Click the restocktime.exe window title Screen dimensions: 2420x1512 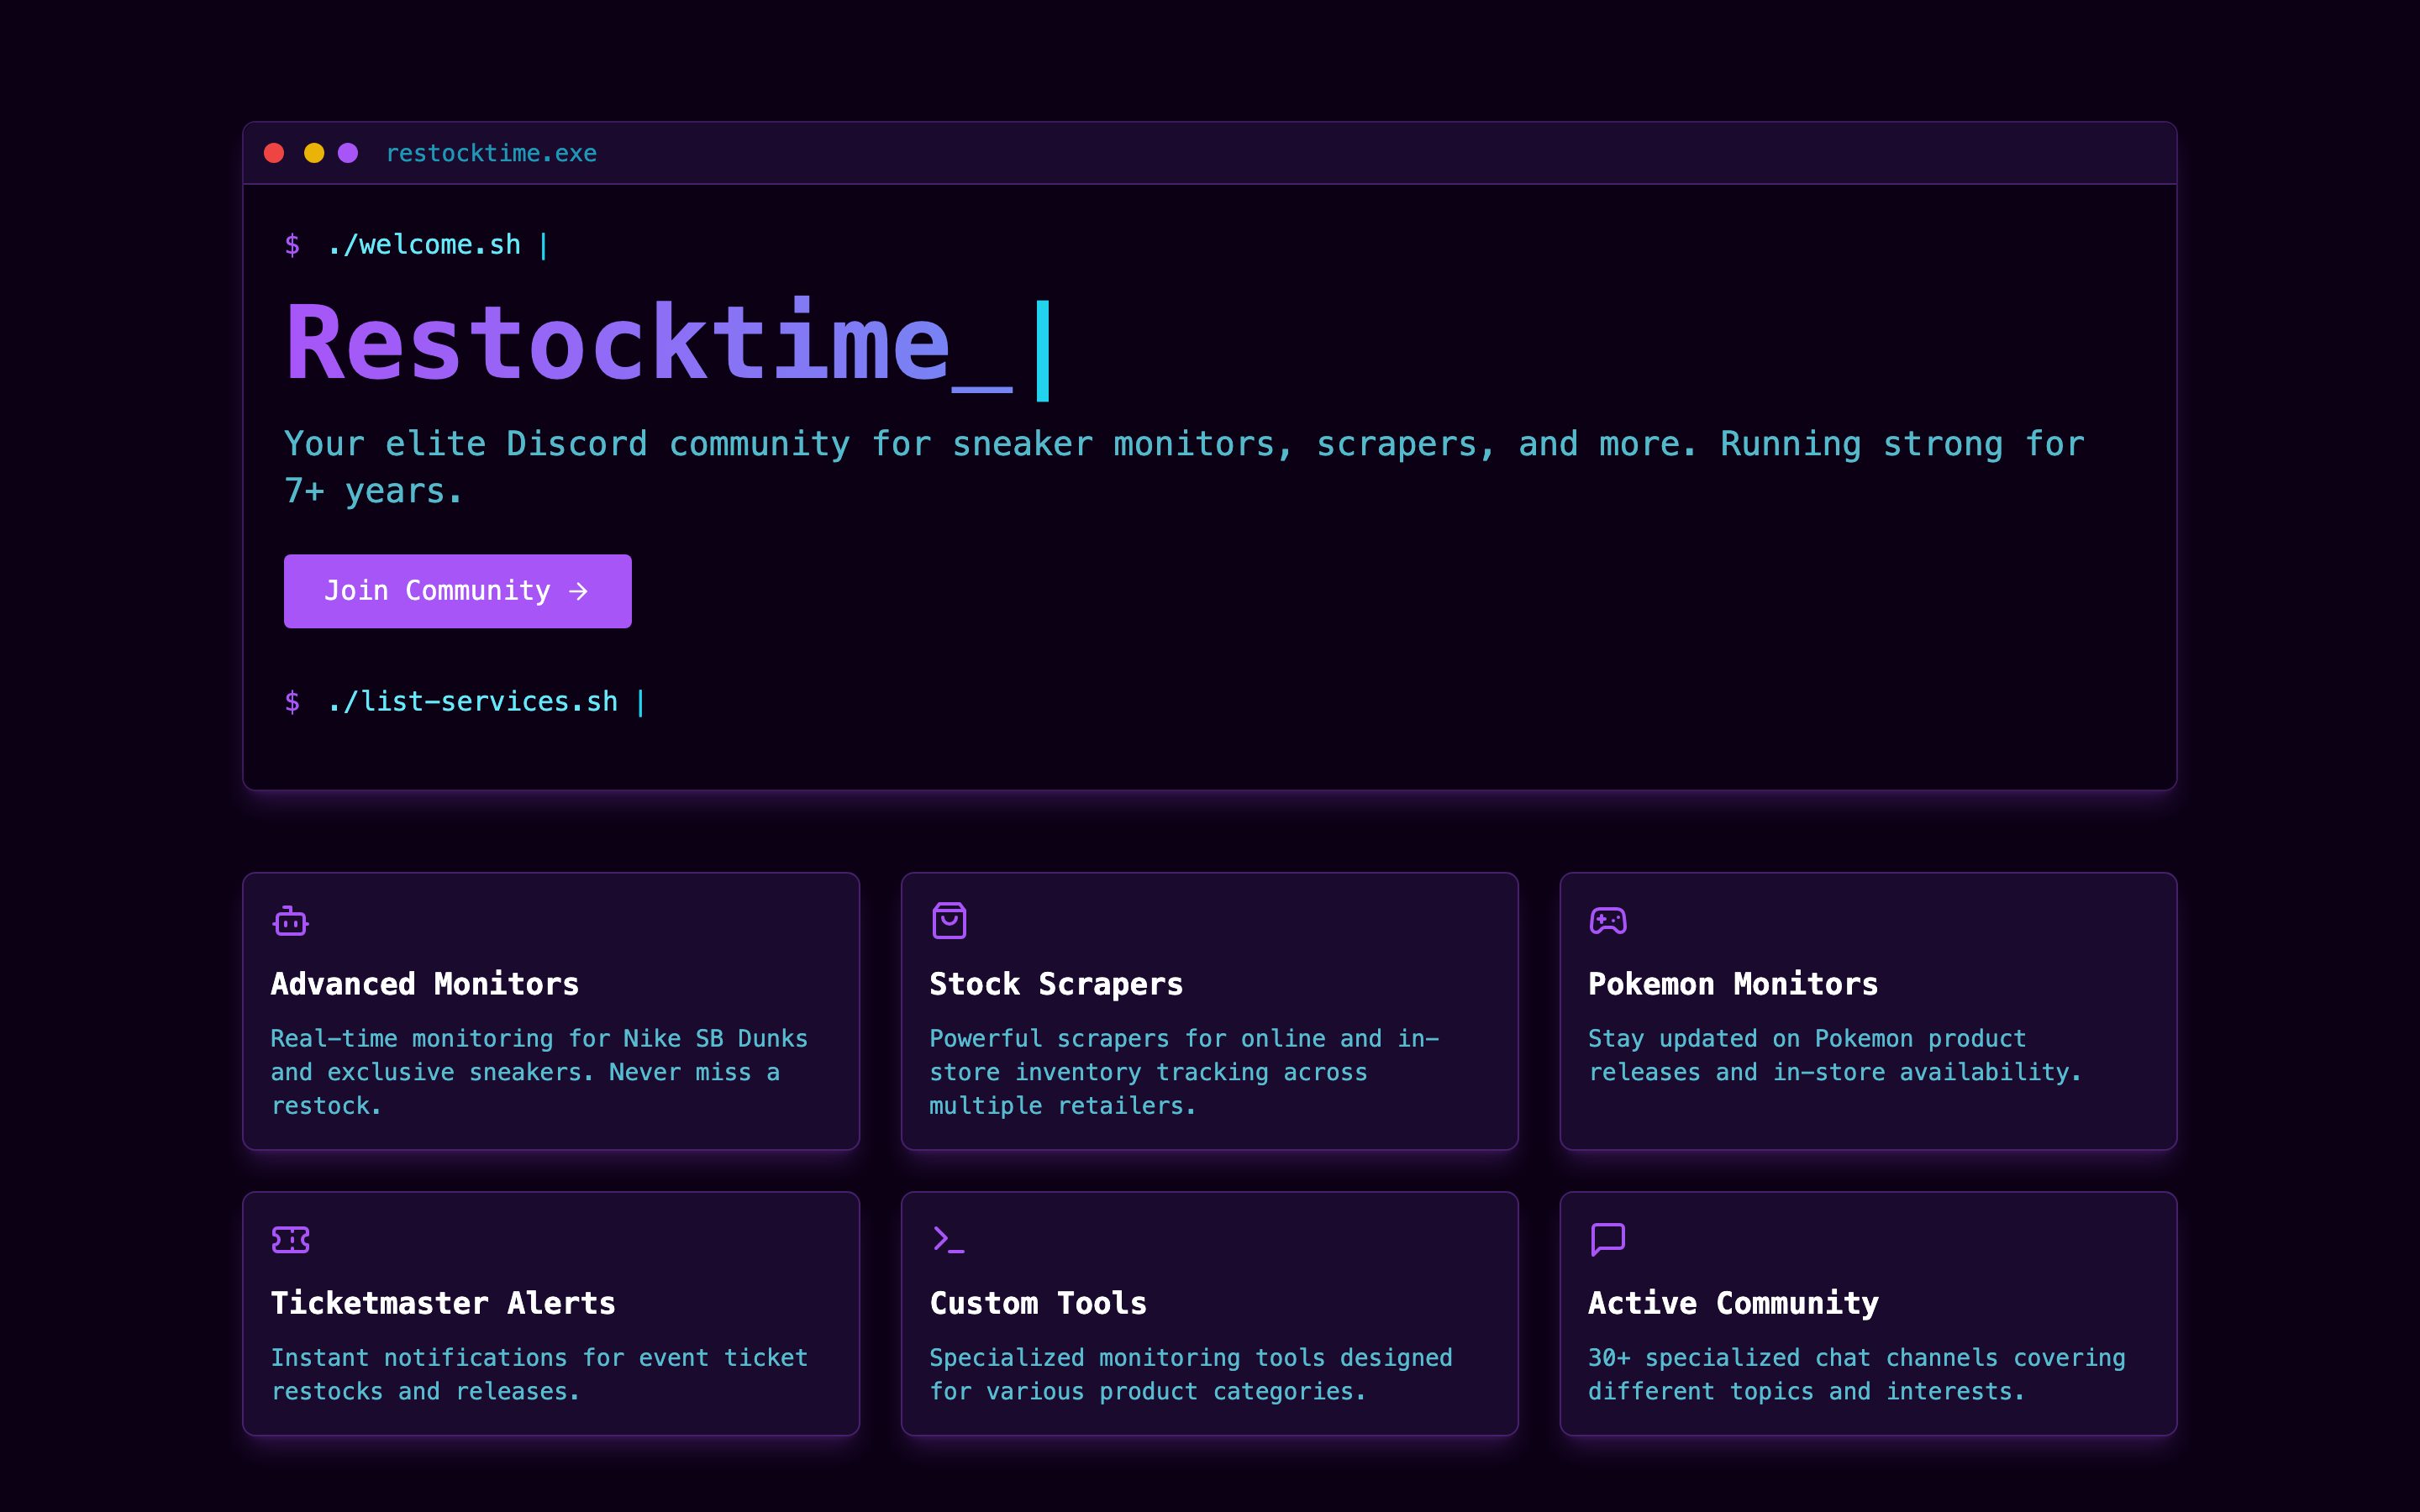tap(491, 153)
